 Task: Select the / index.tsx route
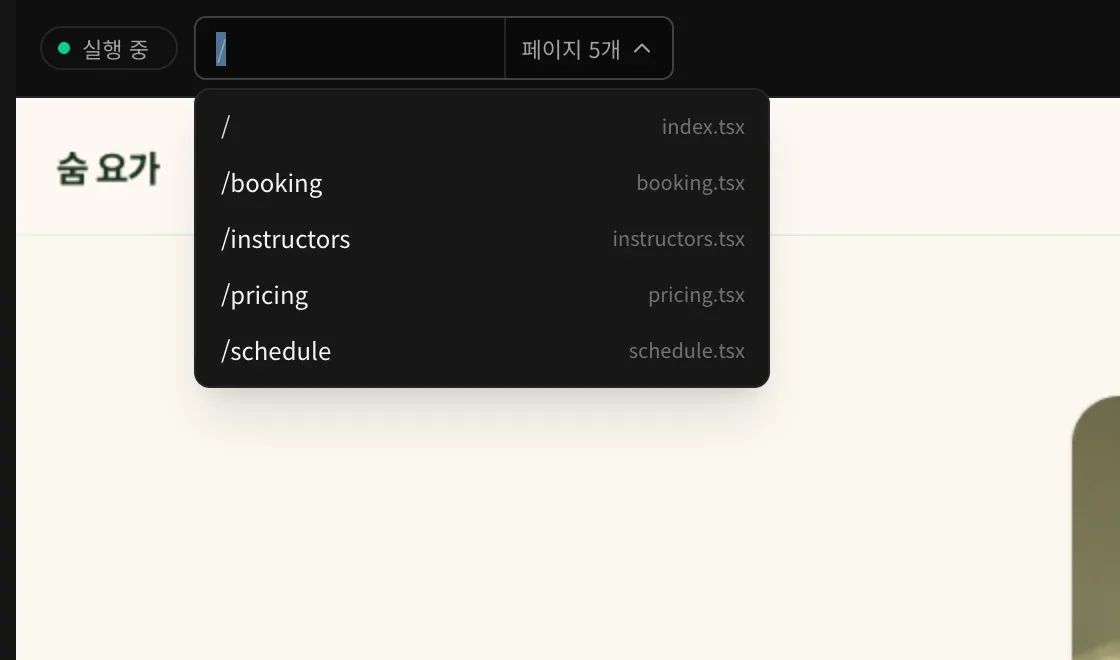(482, 127)
